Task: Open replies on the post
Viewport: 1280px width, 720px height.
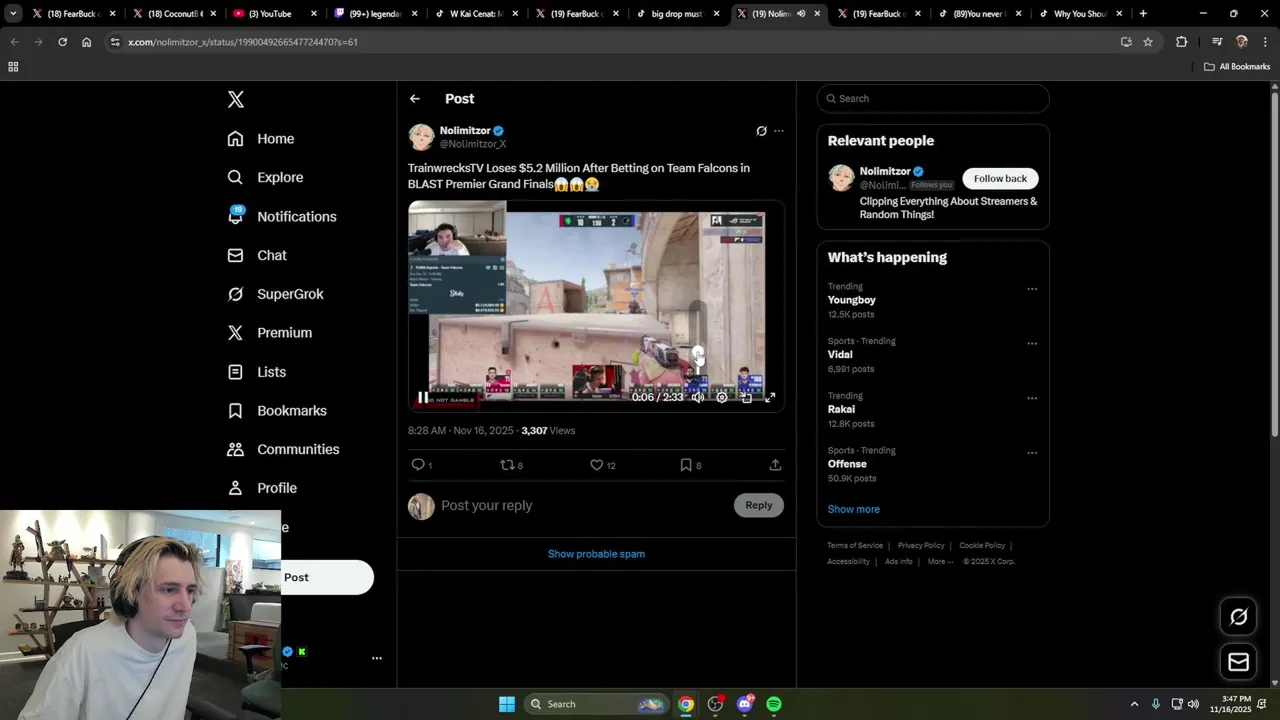Action: pos(422,465)
